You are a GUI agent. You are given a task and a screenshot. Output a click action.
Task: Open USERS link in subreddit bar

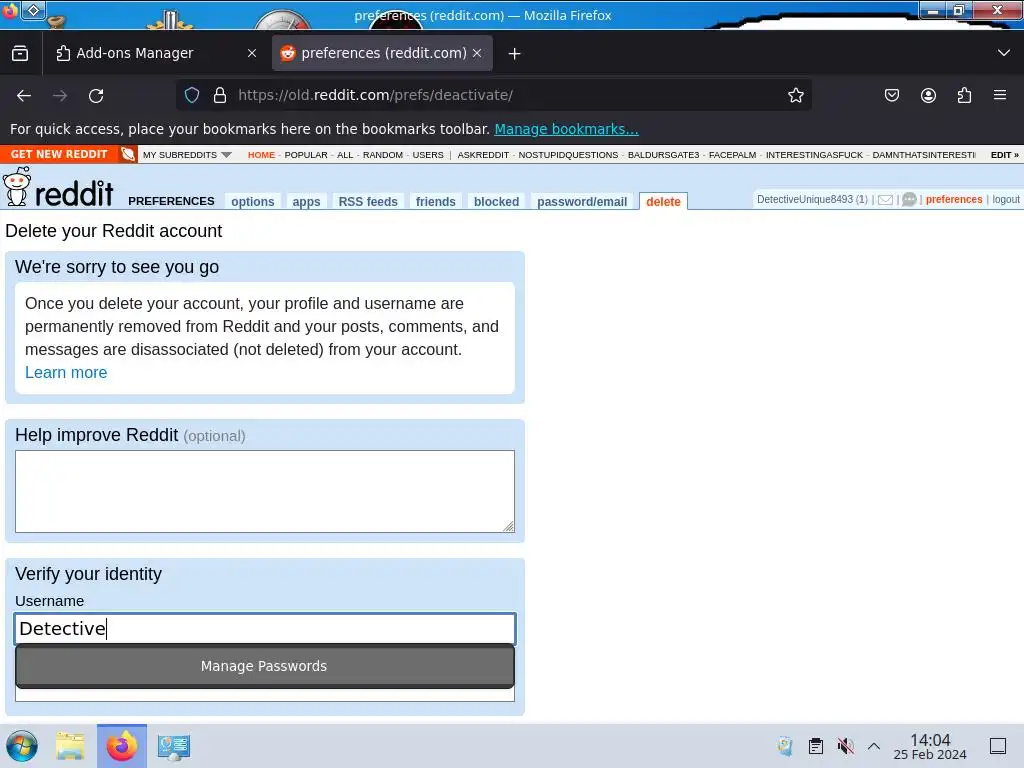pos(428,155)
